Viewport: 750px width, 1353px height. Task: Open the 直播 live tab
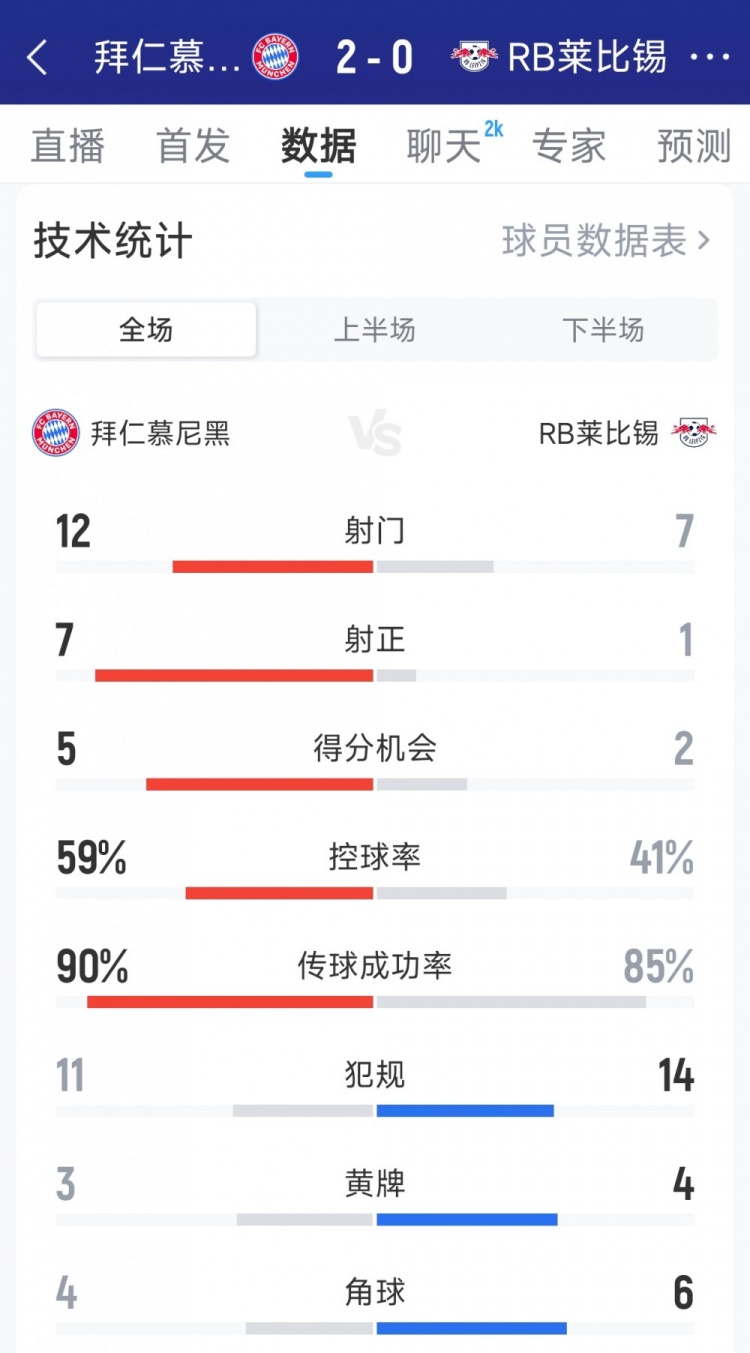pos(68,146)
